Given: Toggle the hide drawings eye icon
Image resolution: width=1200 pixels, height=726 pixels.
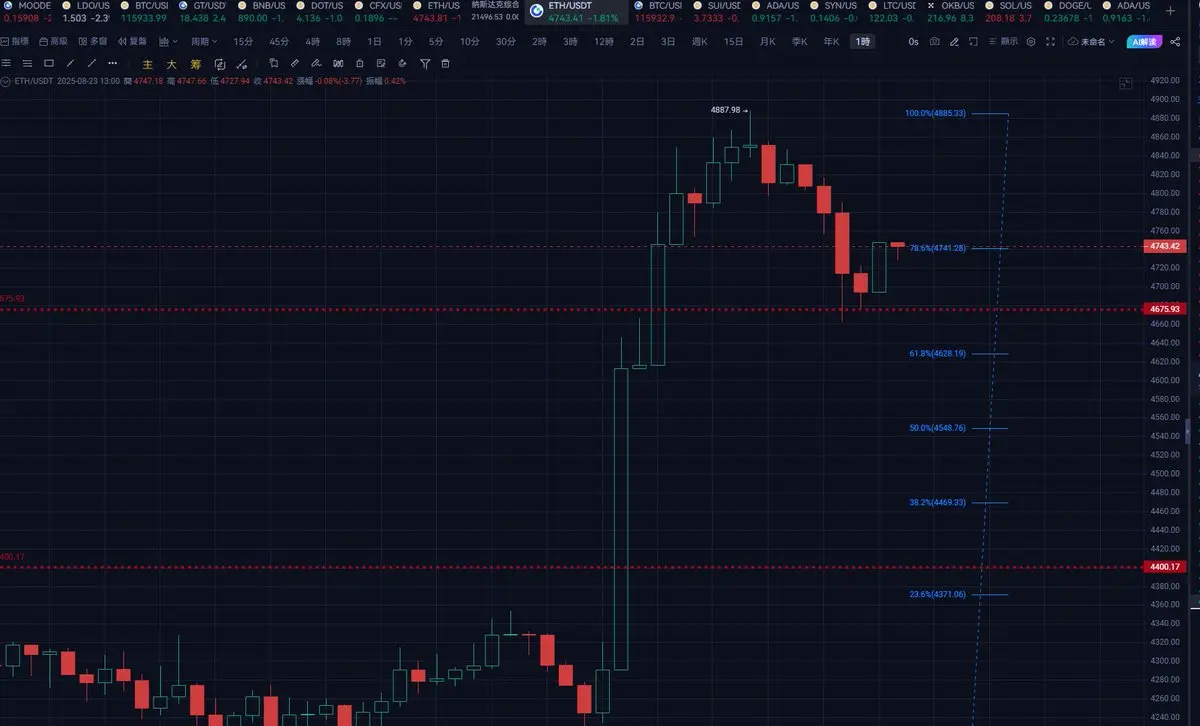Looking at the screenshot, I should pos(241,64).
